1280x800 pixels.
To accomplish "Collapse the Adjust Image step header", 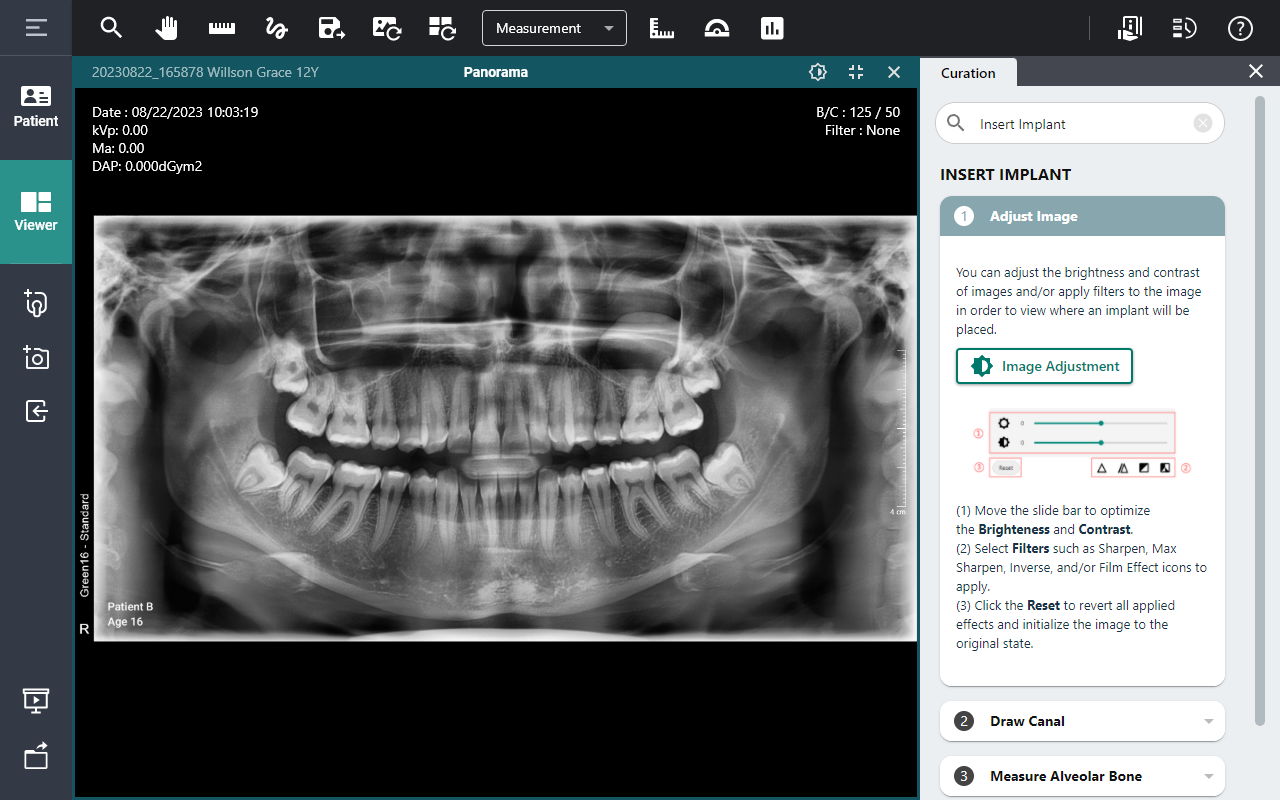I will 1082,216.
